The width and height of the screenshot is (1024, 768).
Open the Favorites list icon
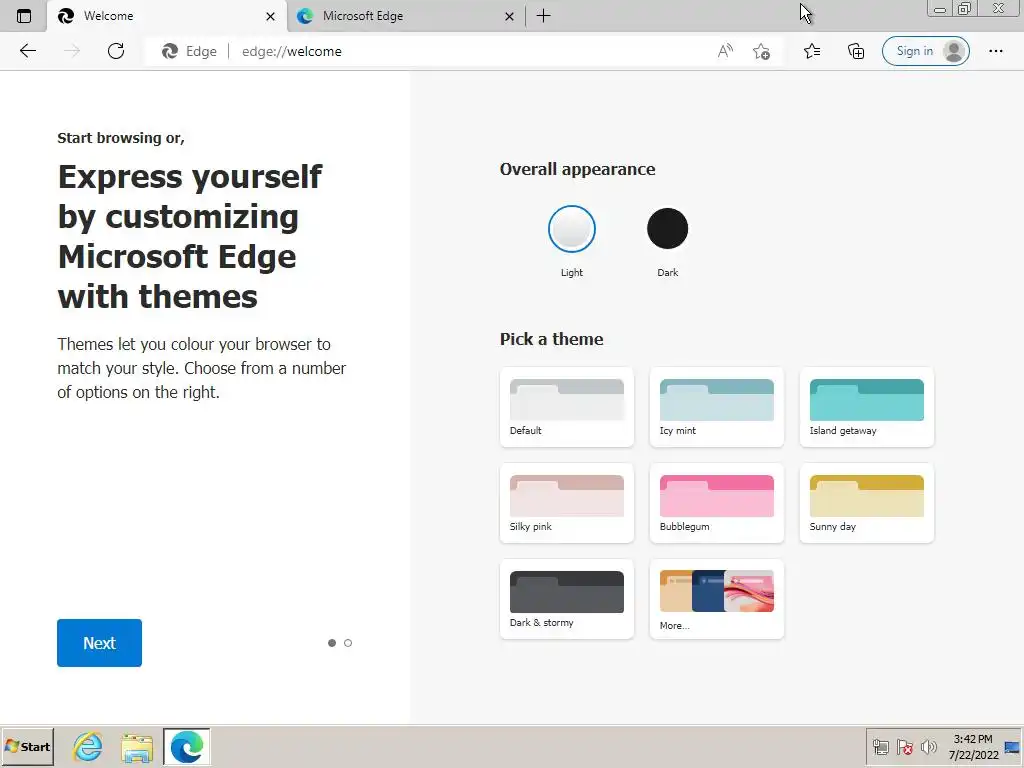(812, 51)
